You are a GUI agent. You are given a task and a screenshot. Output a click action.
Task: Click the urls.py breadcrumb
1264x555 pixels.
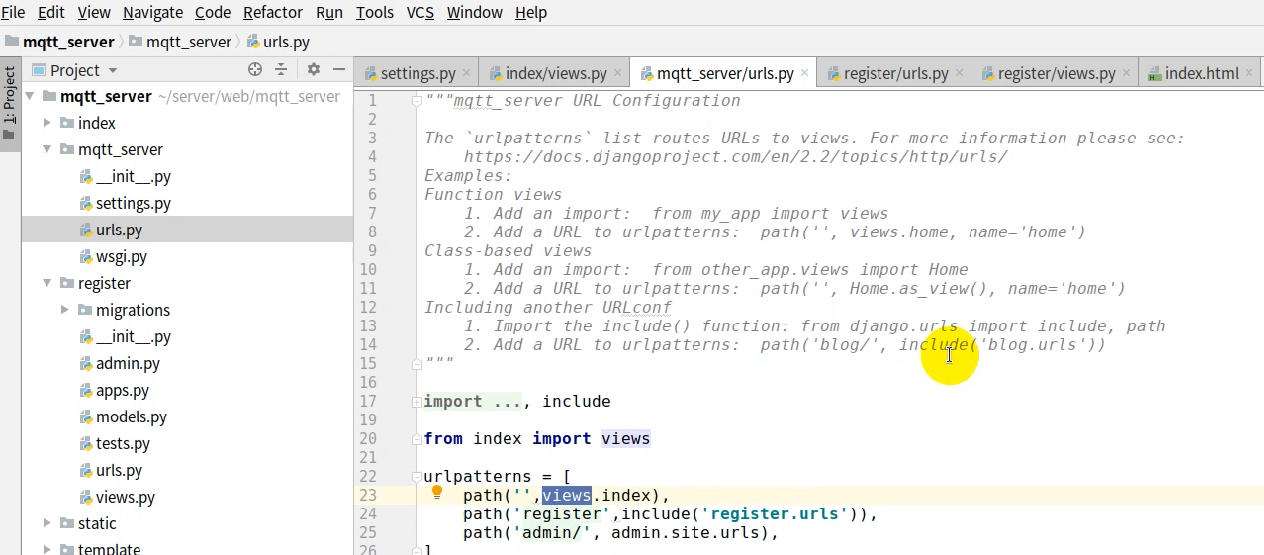click(278, 42)
